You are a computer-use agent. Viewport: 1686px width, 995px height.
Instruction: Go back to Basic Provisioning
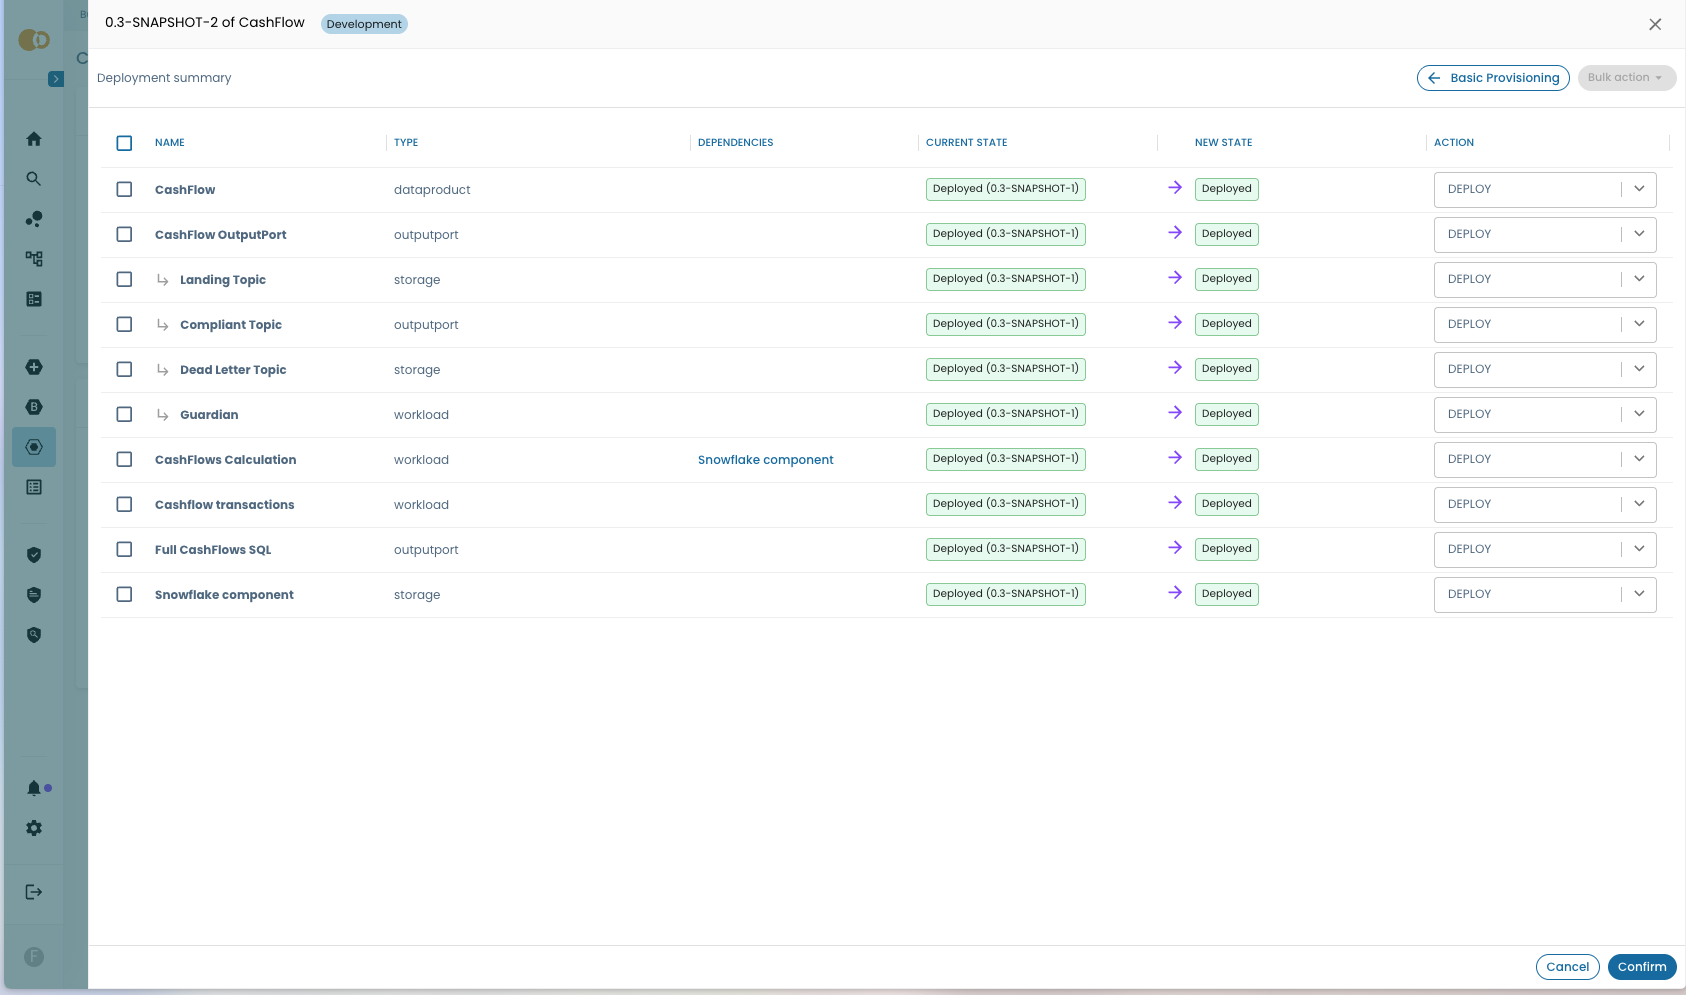coord(1493,78)
